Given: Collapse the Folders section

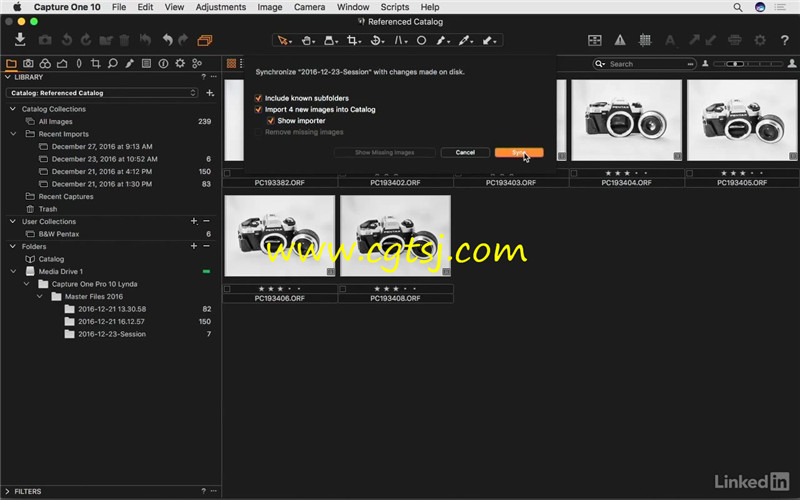Looking at the screenshot, I should pyautogui.click(x=13, y=246).
